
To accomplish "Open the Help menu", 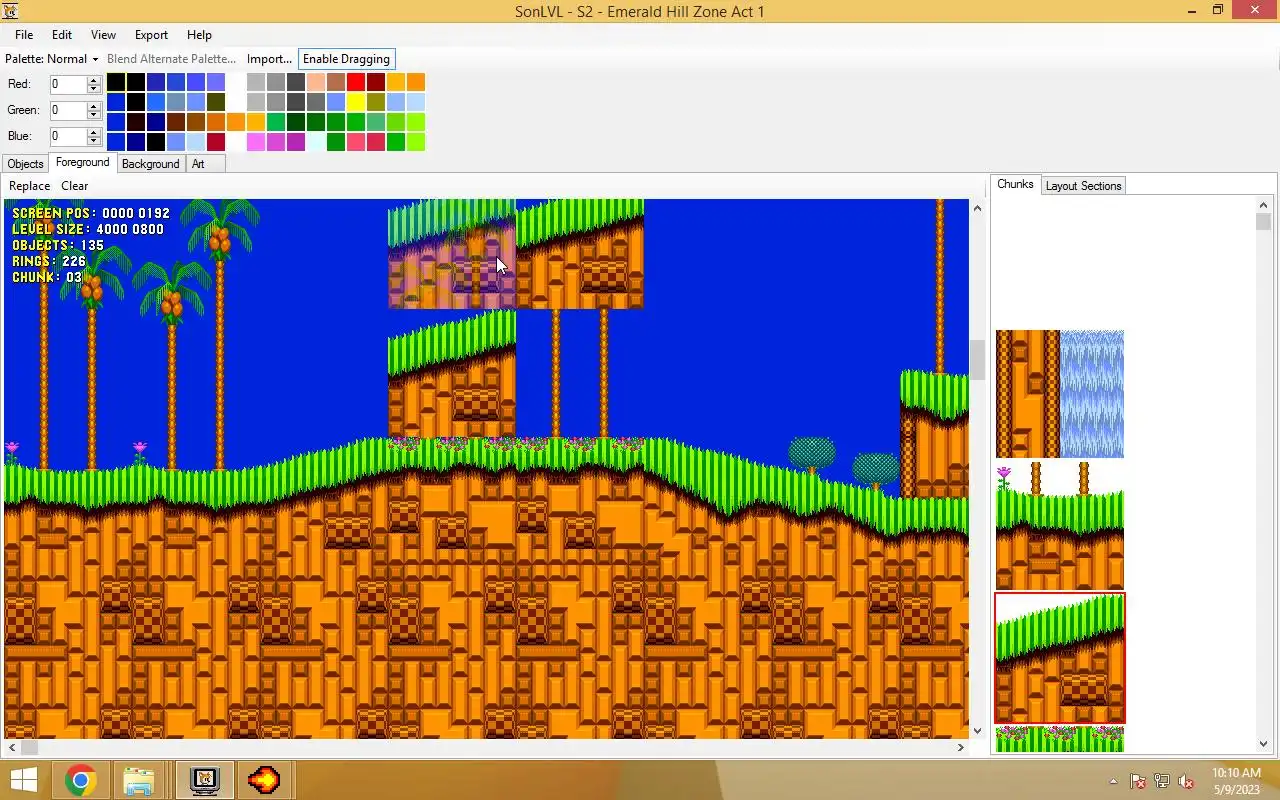I will [199, 35].
